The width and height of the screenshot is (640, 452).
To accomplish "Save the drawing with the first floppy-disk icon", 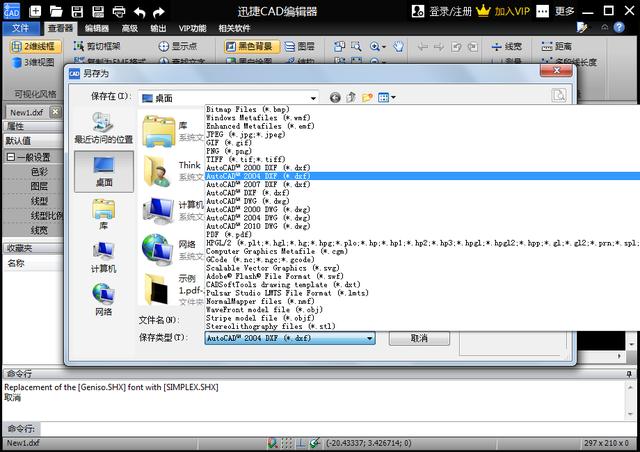I will click(77, 11).
